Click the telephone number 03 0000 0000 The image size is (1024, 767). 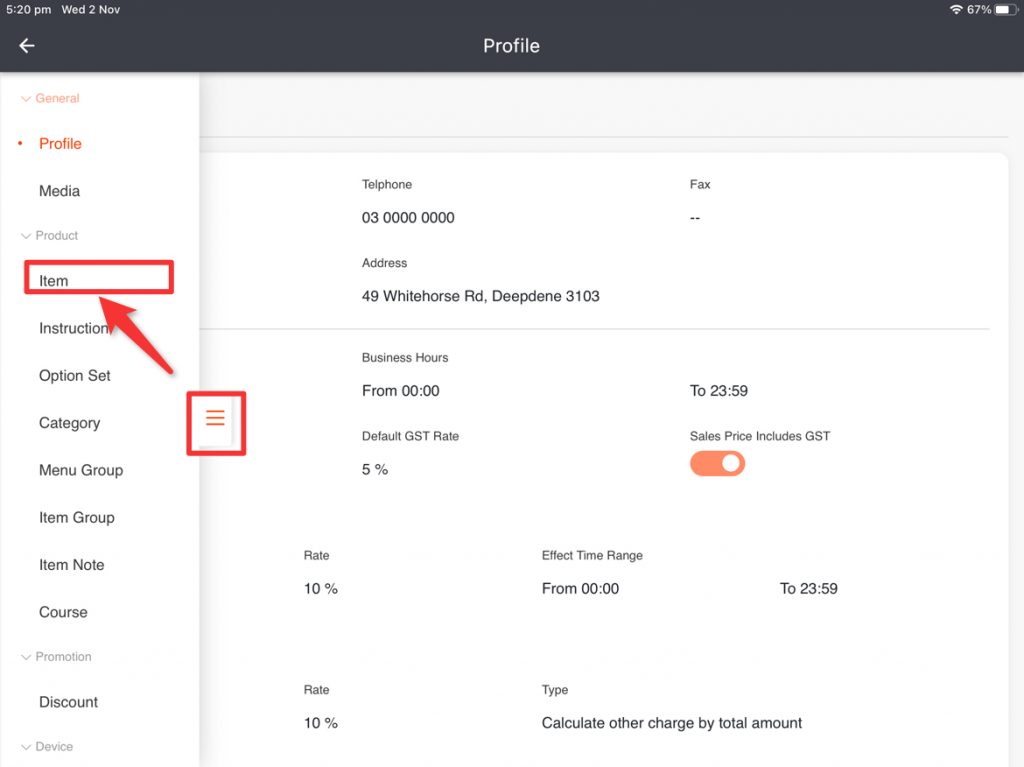pos(408,218)
